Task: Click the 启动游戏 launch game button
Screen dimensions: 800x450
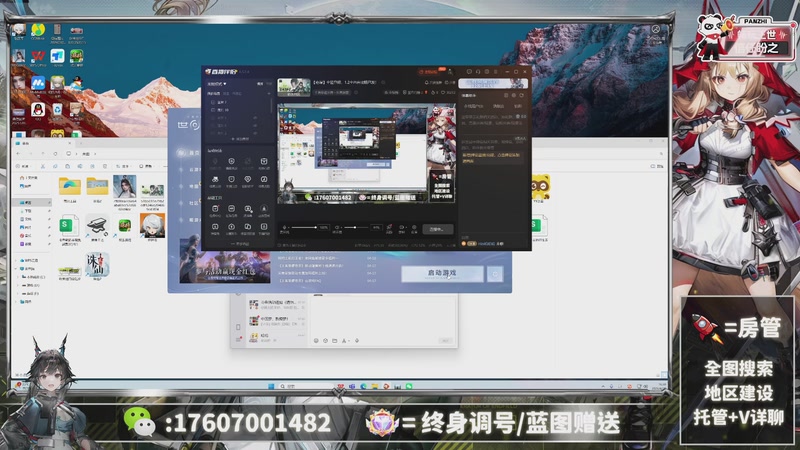Action: [441, 273]
